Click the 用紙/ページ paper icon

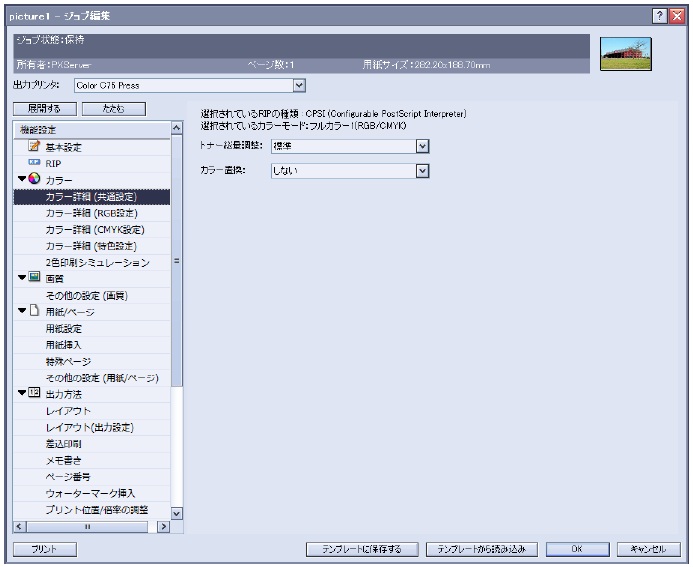[x=34, y=311]
